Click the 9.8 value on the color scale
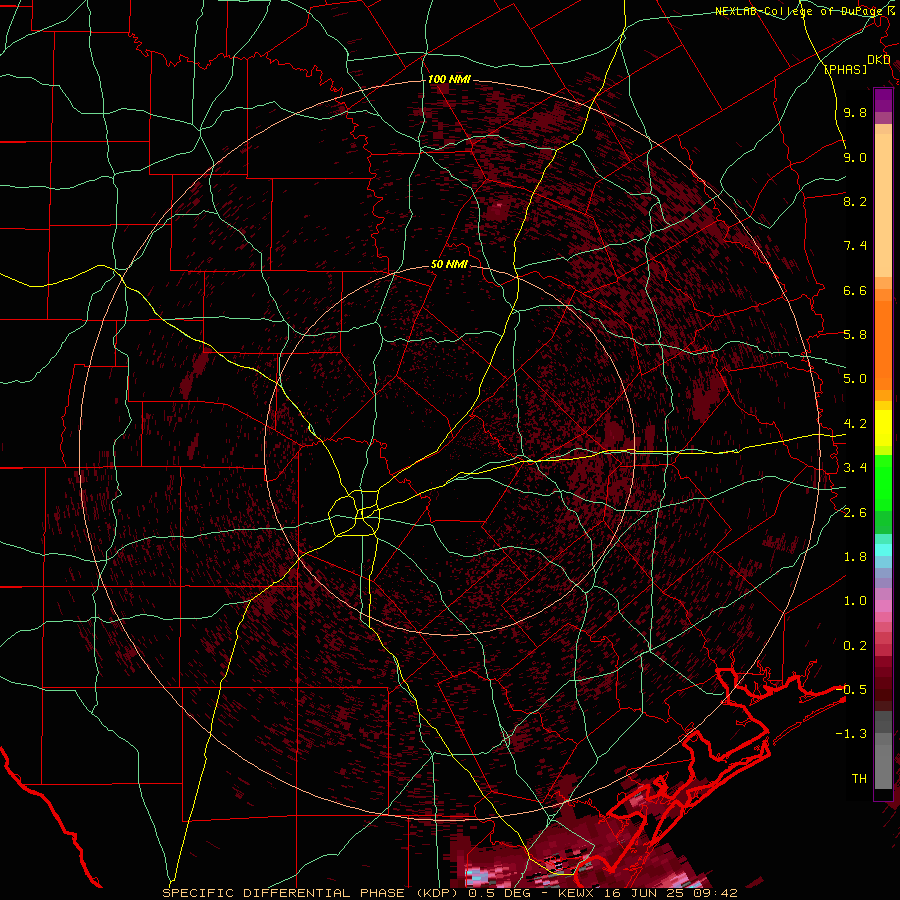The width and height of the screenshot is (900, 900). [x=855, y=112]
